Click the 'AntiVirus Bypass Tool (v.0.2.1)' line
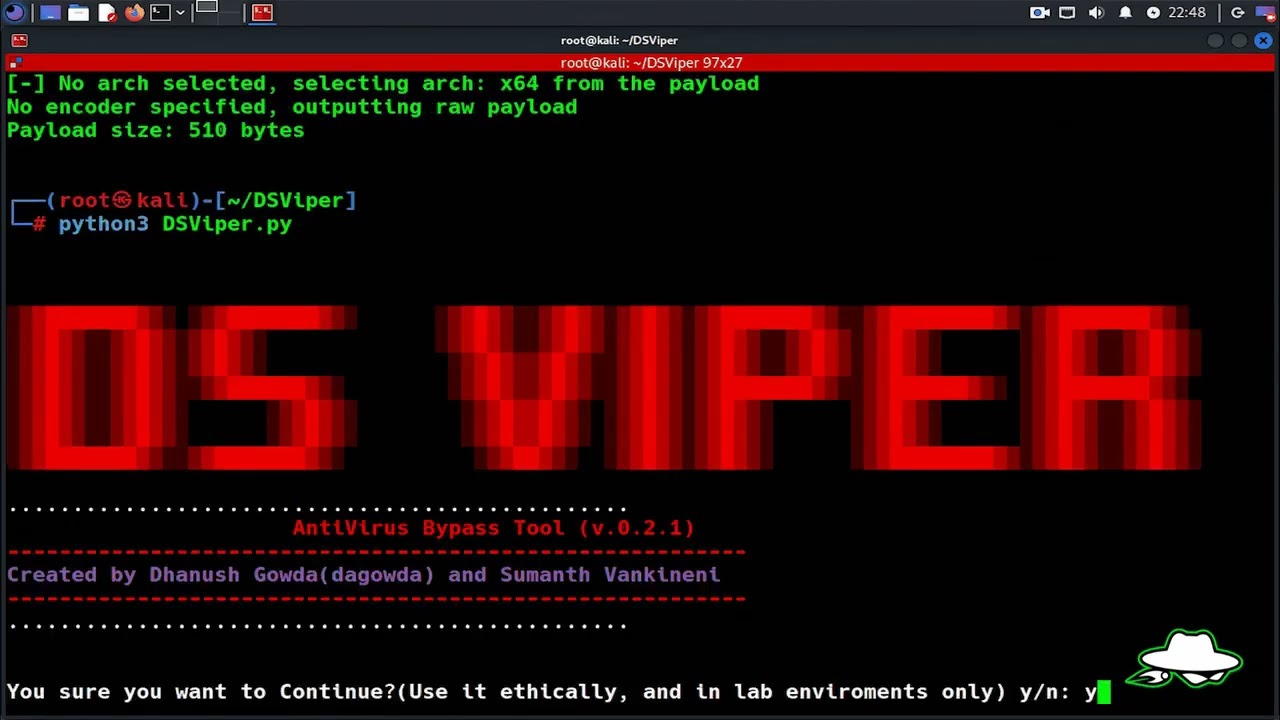 (493, 528)
